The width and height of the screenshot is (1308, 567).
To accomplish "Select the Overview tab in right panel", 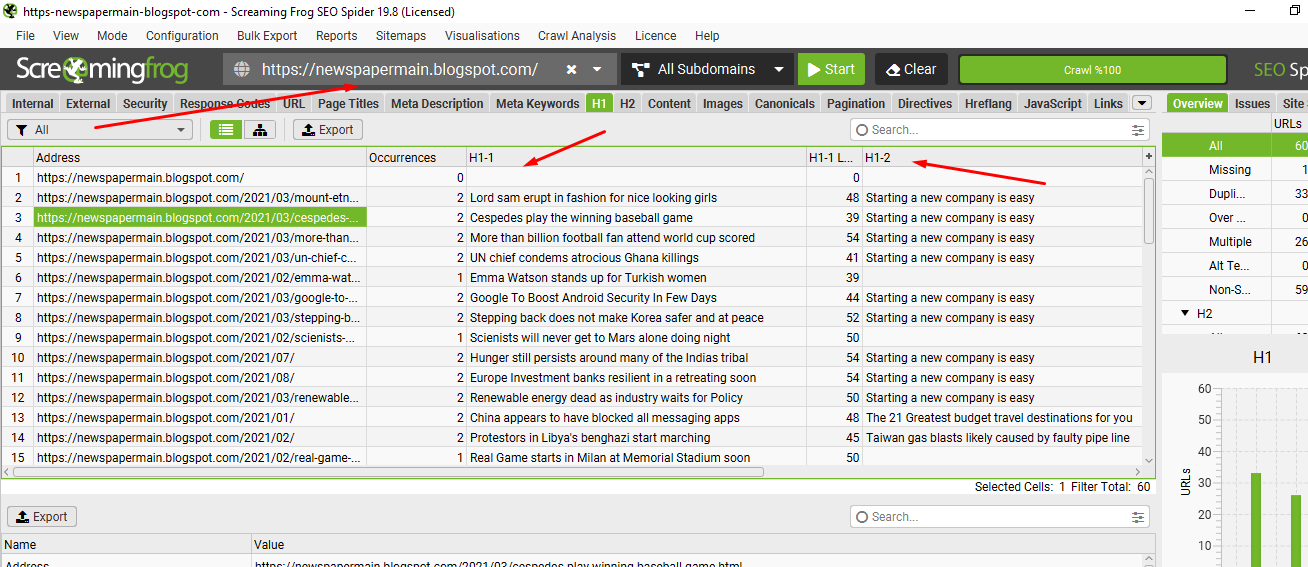I will 1197,104.
